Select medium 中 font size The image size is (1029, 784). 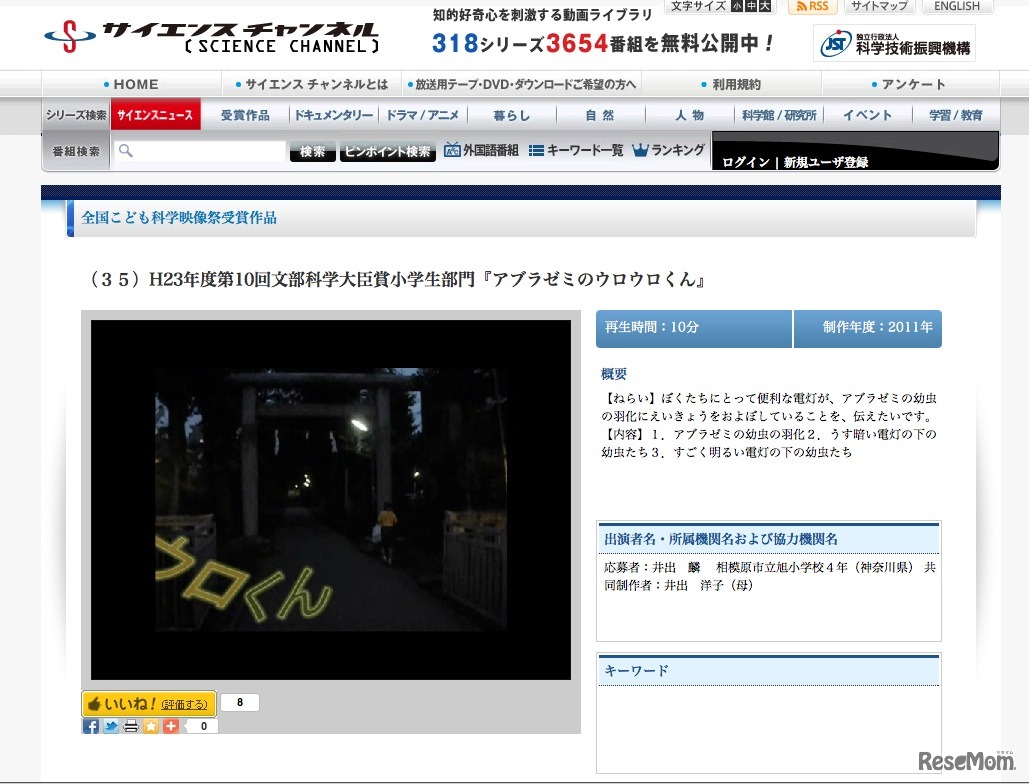pos(751,6)
